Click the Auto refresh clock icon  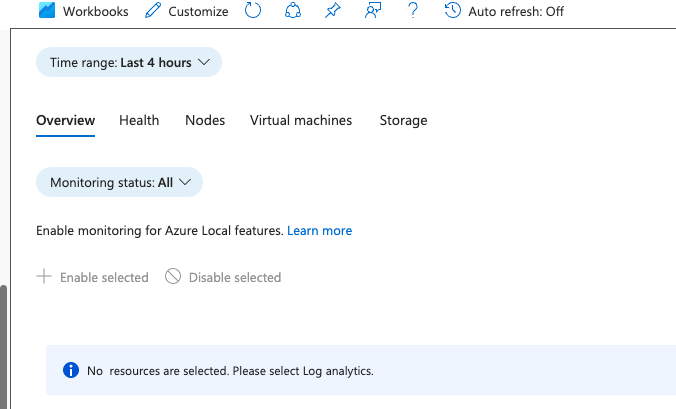click(x=453, y=11)
